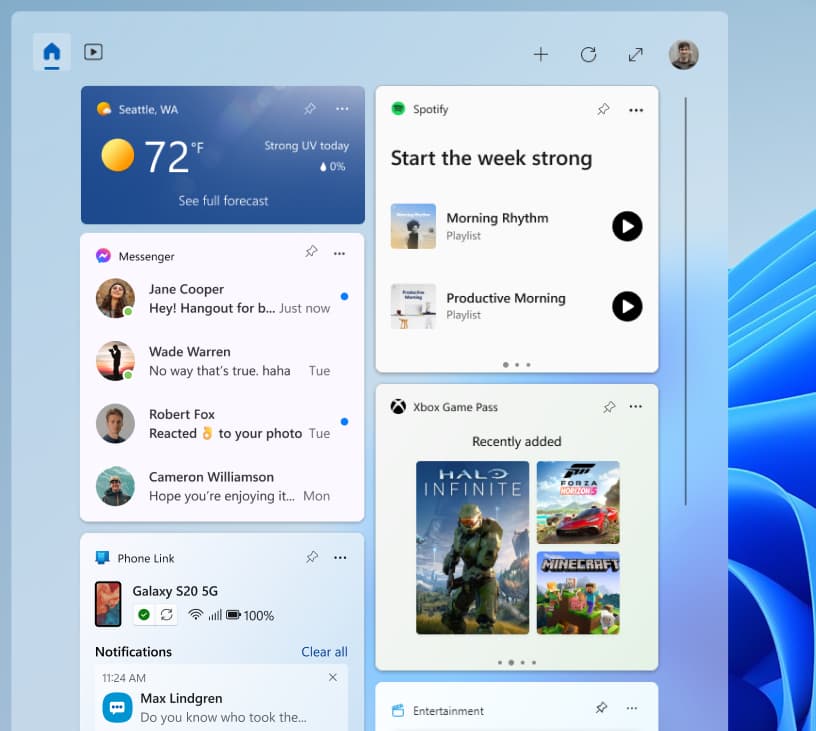816x731 pixels.
Task: Select second page dot in Spotify widget
Action: [517, 365]
